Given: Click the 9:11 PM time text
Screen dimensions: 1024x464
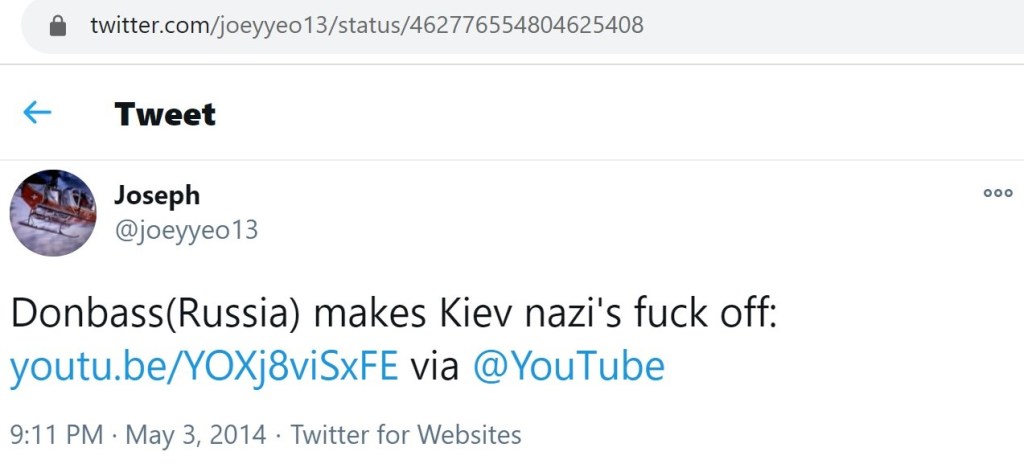Looking at the screenshot, I should click(57, 435).
